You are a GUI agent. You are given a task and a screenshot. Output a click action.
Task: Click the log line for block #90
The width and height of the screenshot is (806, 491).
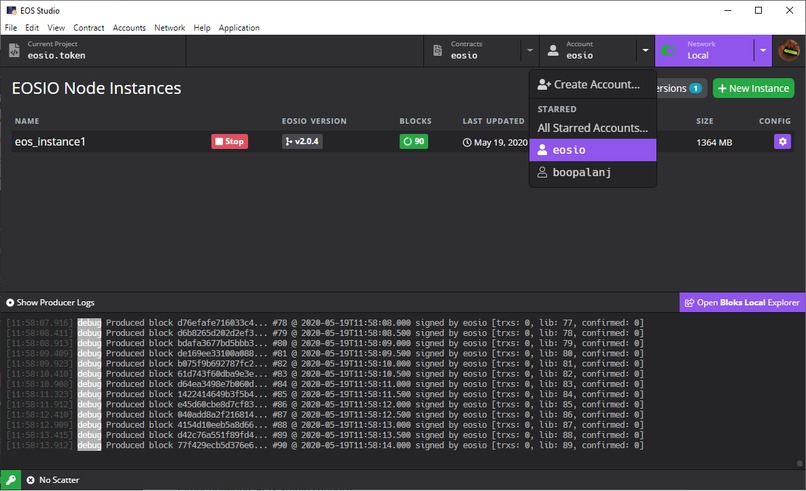(325, 445)
